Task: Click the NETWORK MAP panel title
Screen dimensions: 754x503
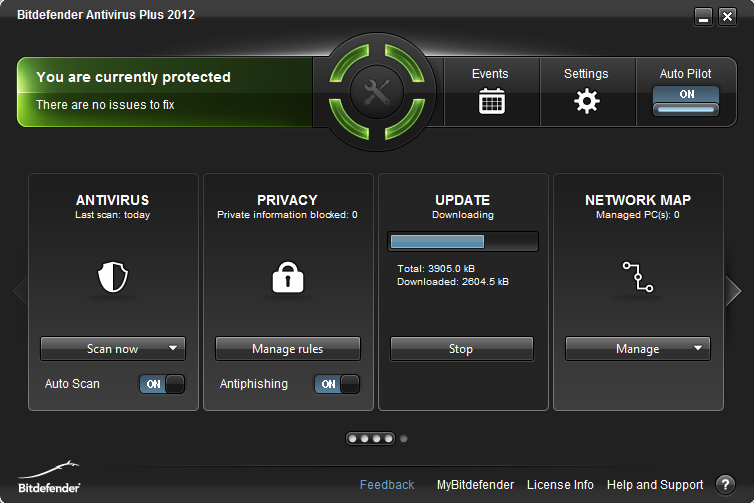Action: [638, 200]
